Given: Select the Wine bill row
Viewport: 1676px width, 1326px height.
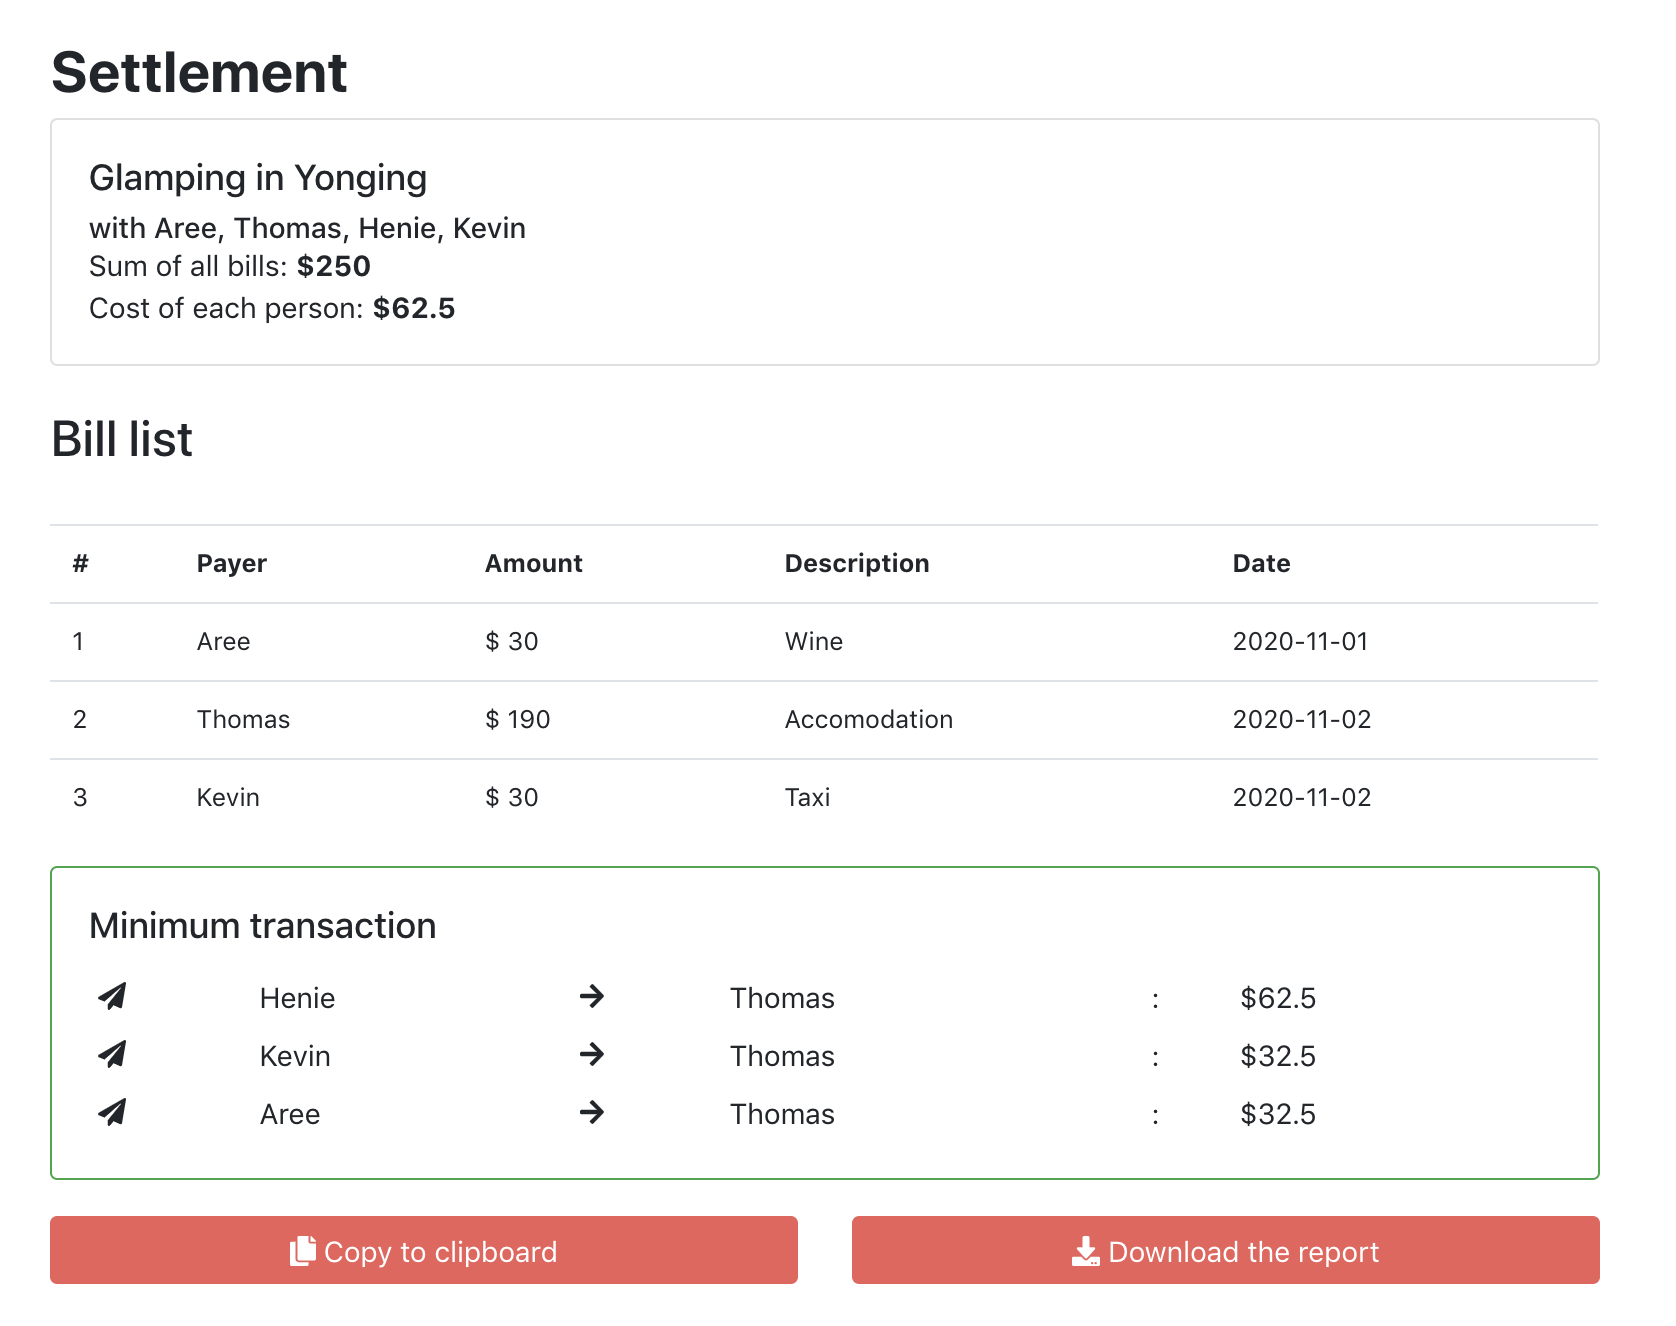Looking at the screenshot, I should click(824, 642).
